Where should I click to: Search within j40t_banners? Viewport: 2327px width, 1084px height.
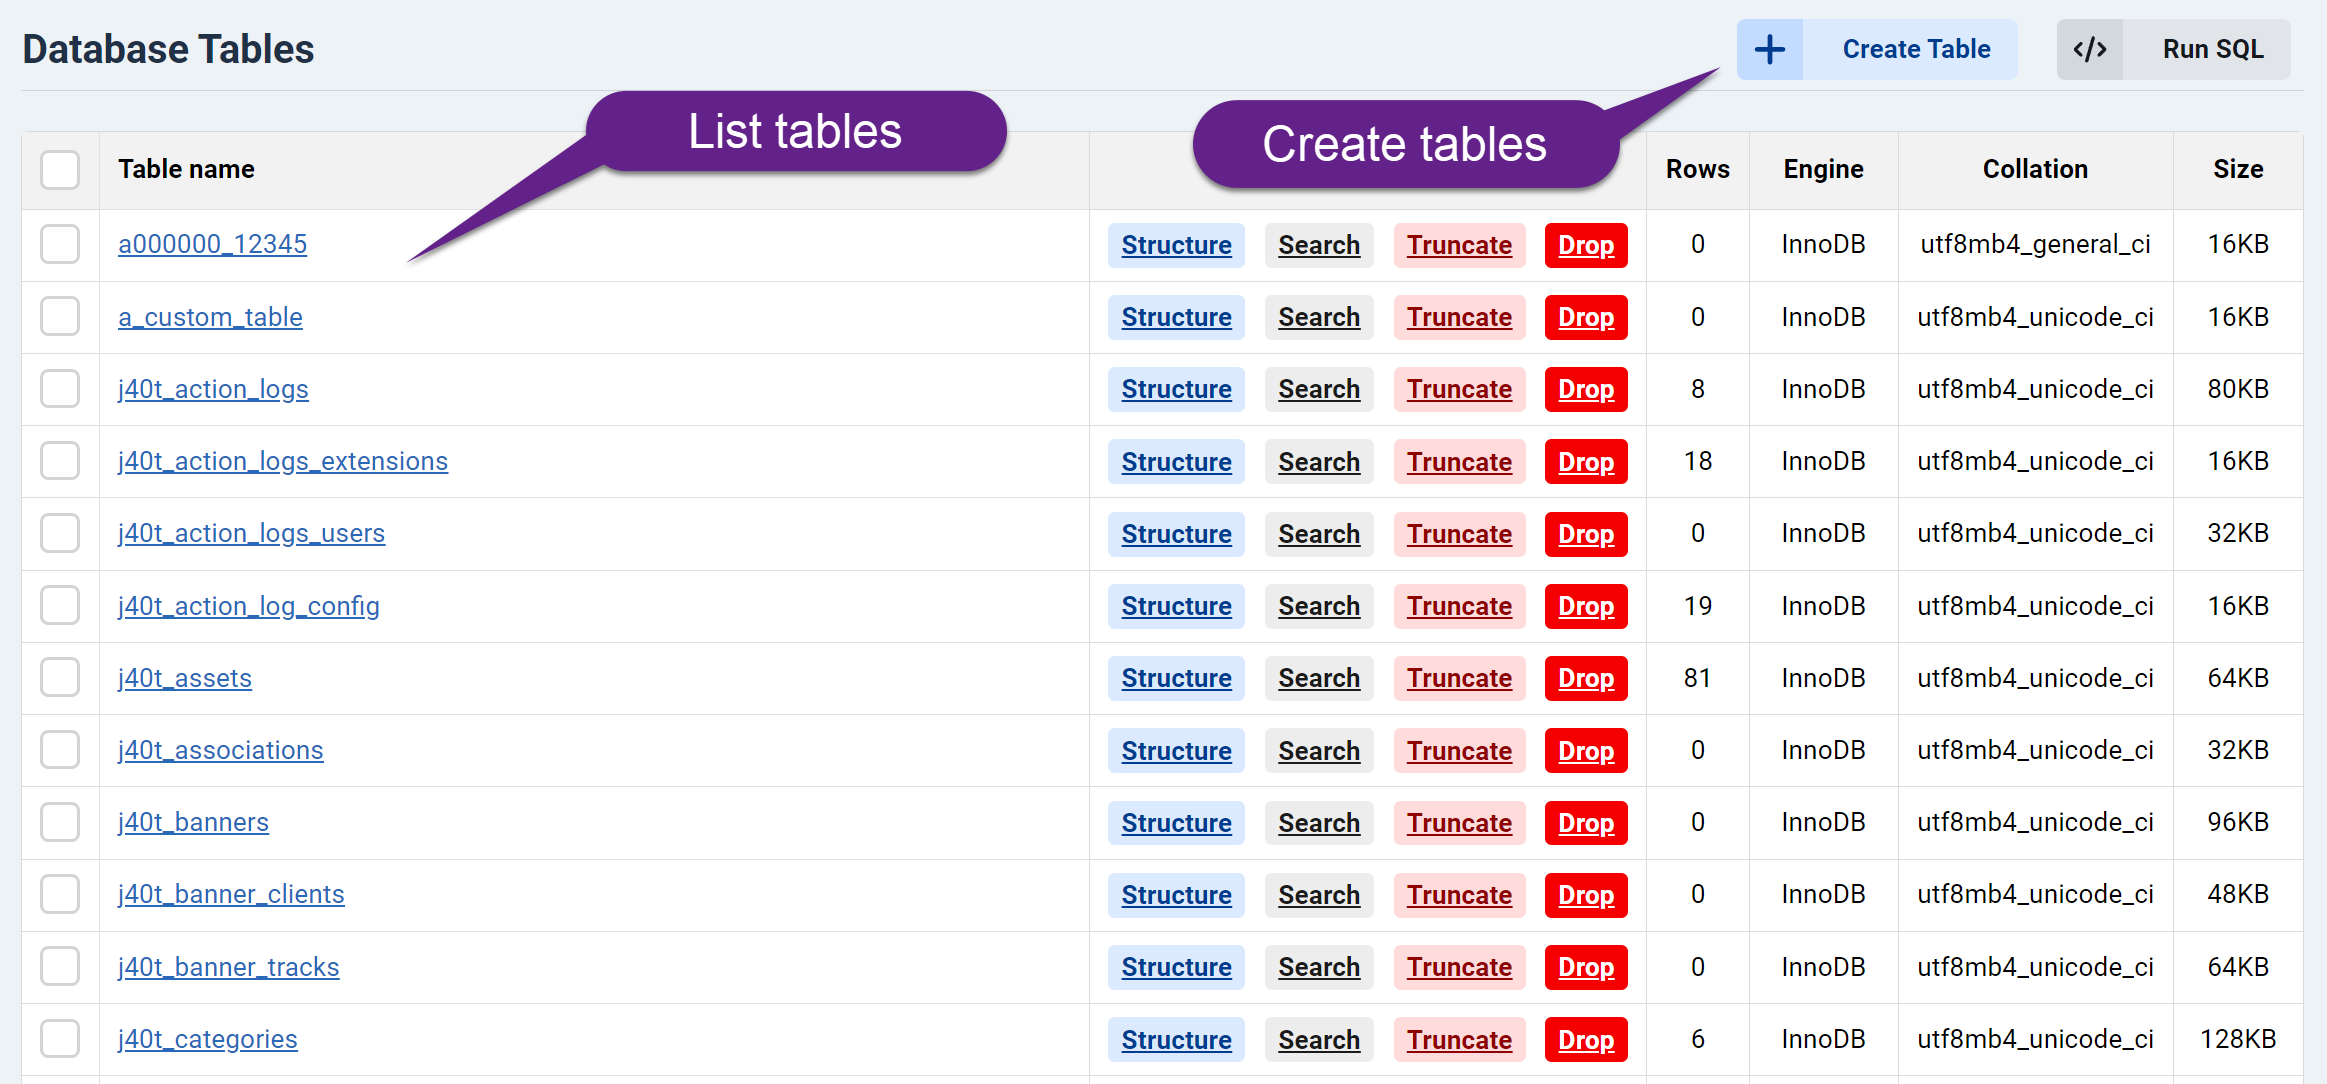1319,823
